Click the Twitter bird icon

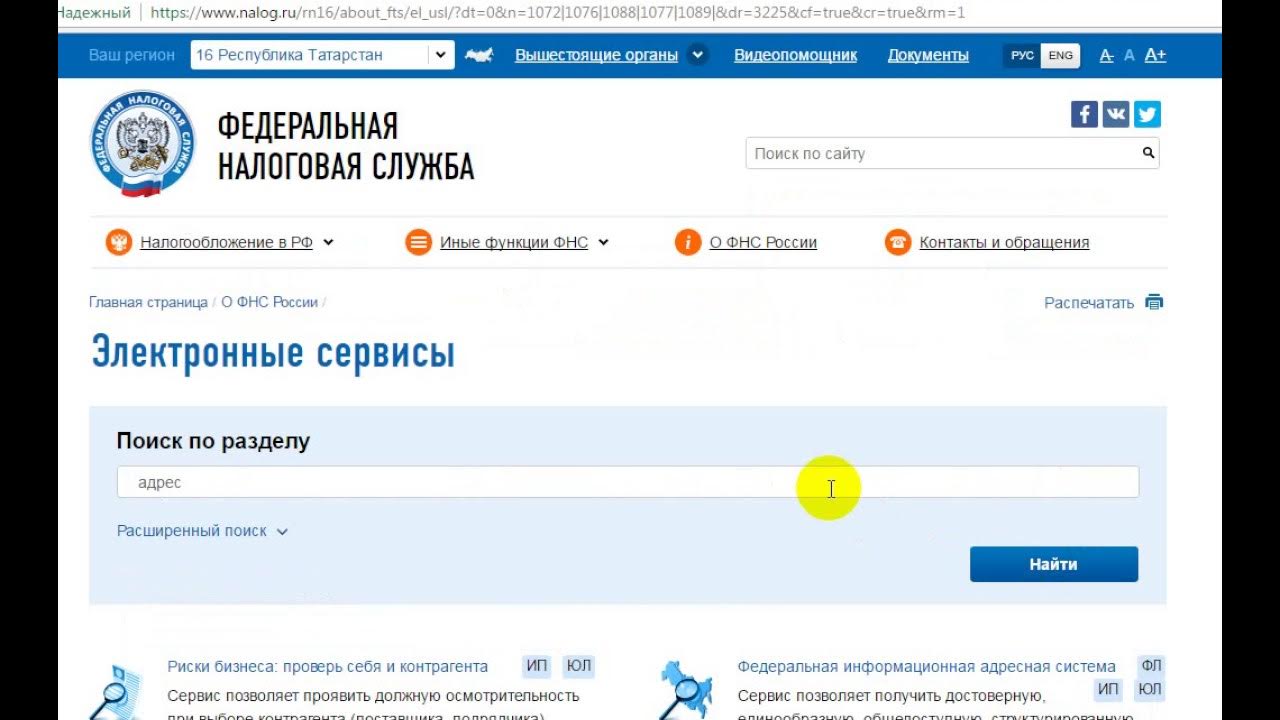pyautogui.click(x=1147, y=114)
